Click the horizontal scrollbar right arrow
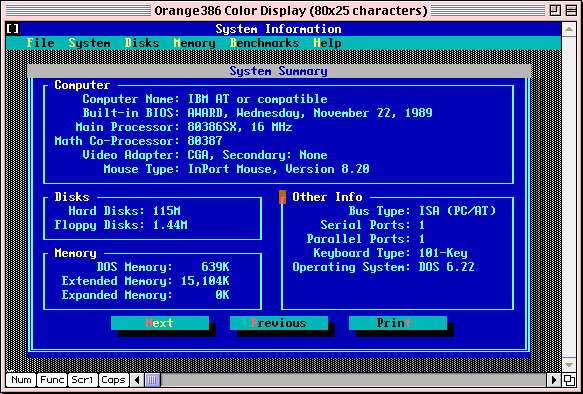Image resolution: width=583 pixels, height=394 pixels. [554, 380]
